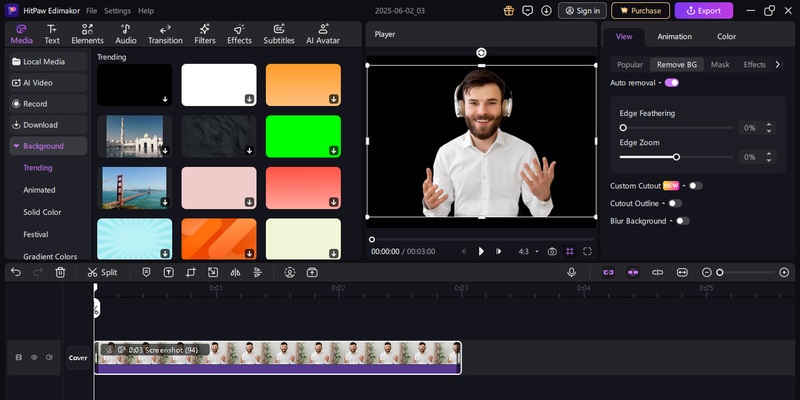Expand the Custom Cutout arrow
Image resolution: width=800 pixels, height=400 pixels.
pyautogui.click(x=684, y=186)
